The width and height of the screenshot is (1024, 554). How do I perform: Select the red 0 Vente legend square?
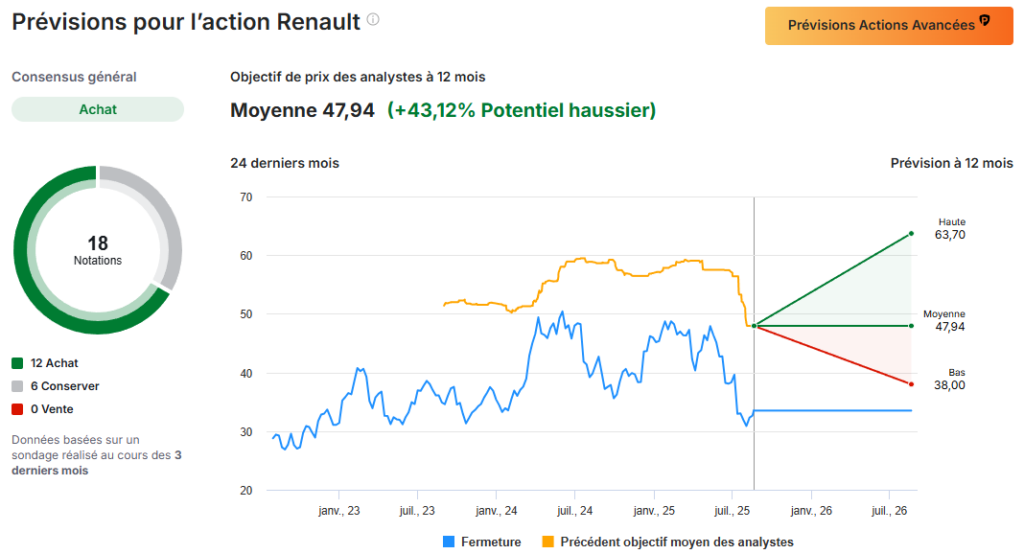coord(17,409)
